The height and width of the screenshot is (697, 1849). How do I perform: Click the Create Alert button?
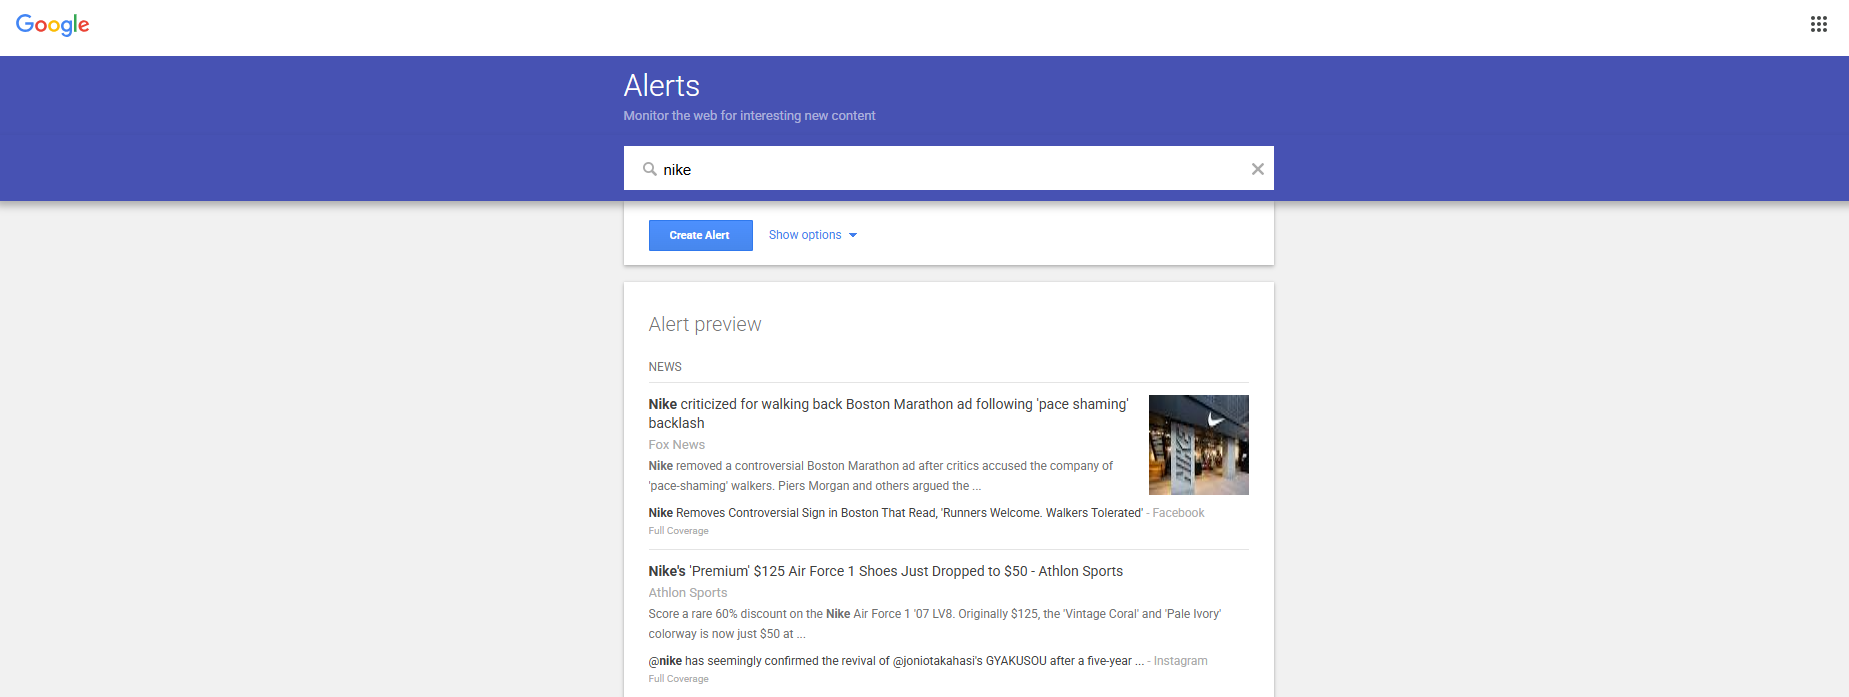point(700,235)
